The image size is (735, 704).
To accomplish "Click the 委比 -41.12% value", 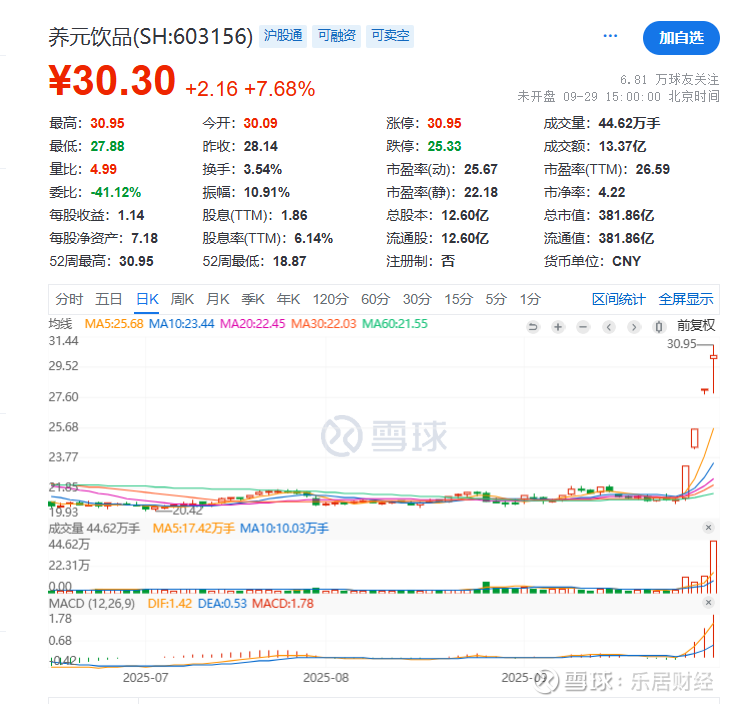I will (x=115, y=192).
